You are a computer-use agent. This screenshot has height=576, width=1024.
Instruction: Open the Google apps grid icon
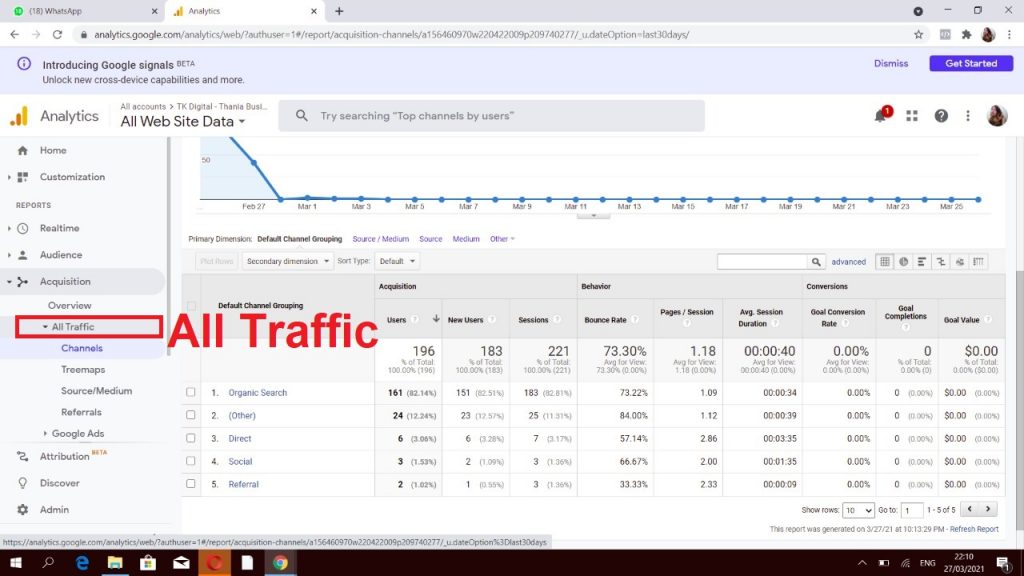click(912, 116)
